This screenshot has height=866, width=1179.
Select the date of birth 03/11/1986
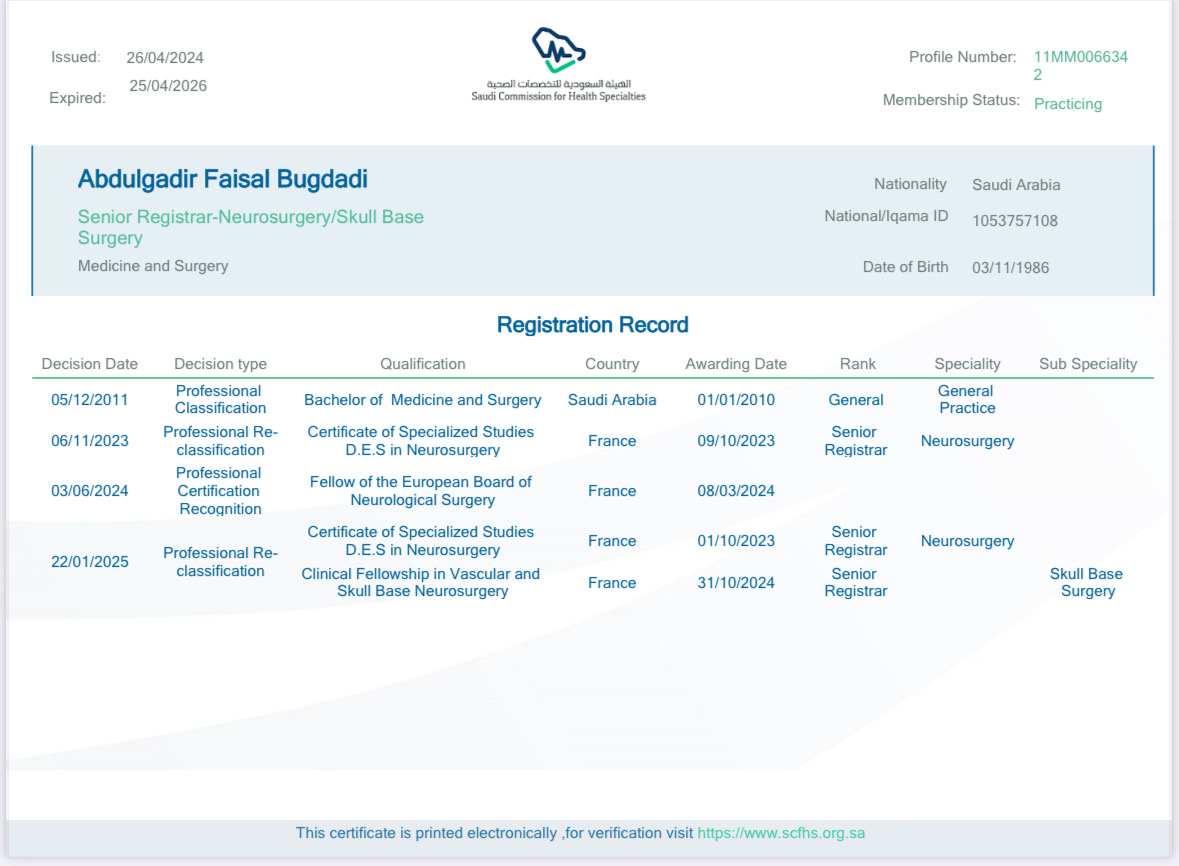click(x=1010, y=268)
